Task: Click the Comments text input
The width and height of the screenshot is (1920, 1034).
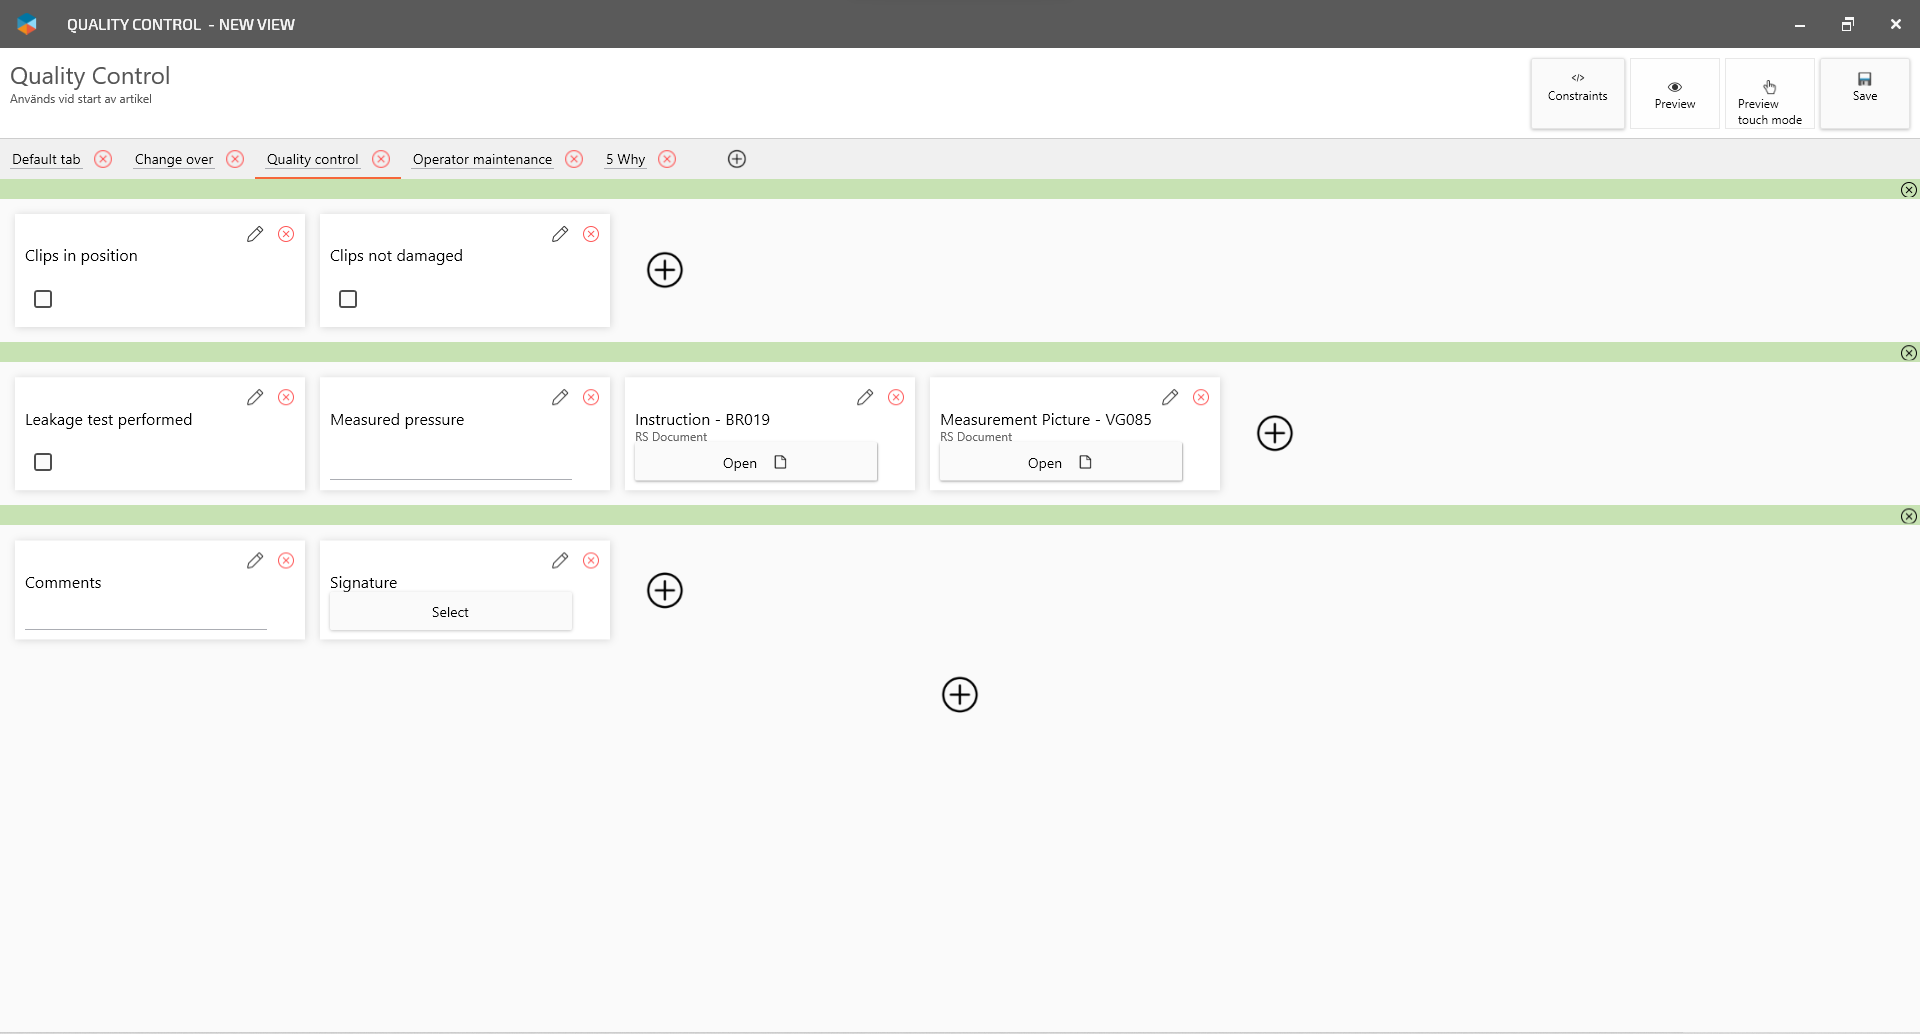Action: coord(146,616)
